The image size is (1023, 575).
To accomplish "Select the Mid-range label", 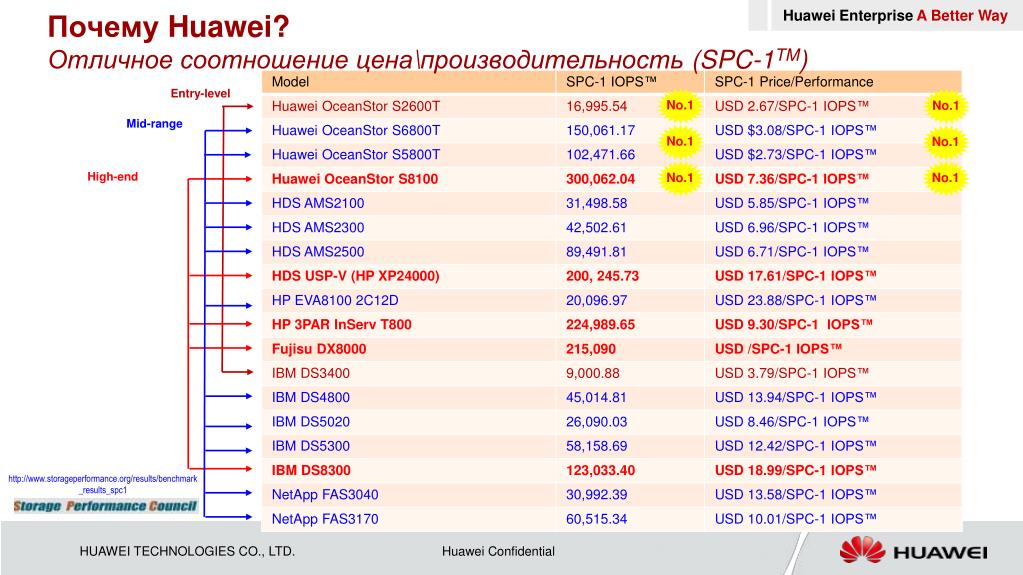I will [155, 123].
